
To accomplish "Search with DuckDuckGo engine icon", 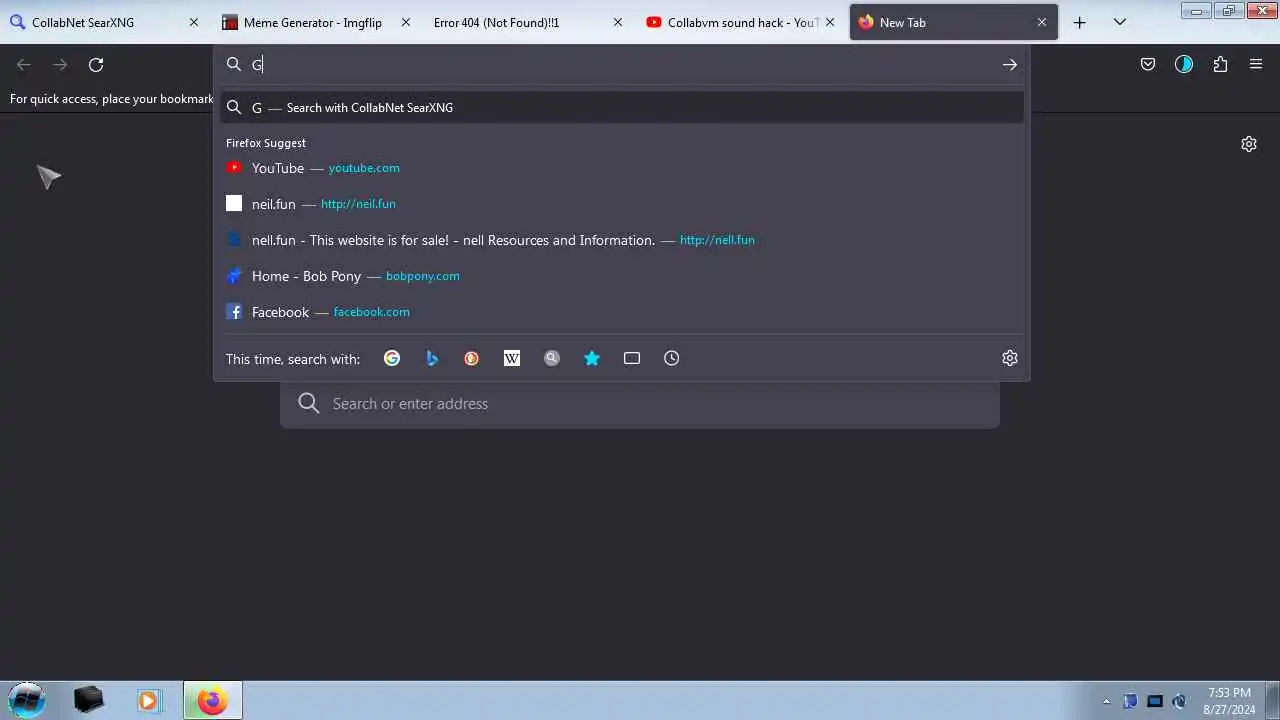I will (472, 358).
